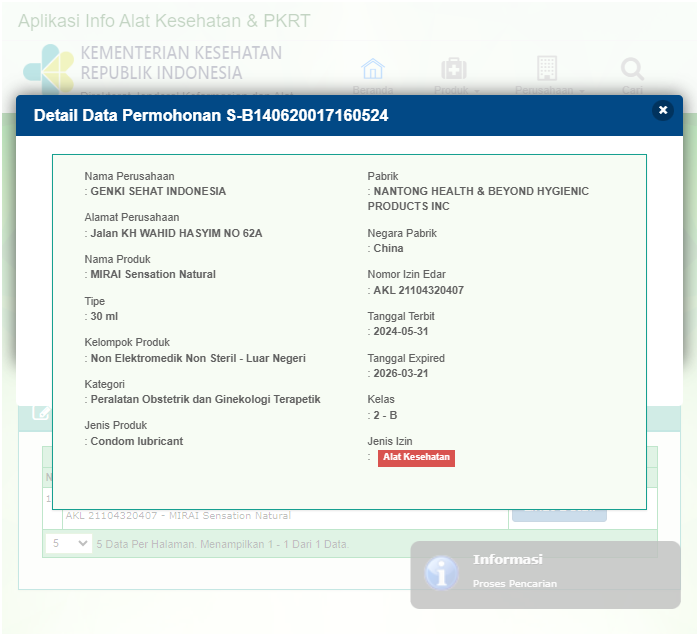Click the product name MIRAI Sensation Natural
The image size is (699, 636).
coord(153,274)
